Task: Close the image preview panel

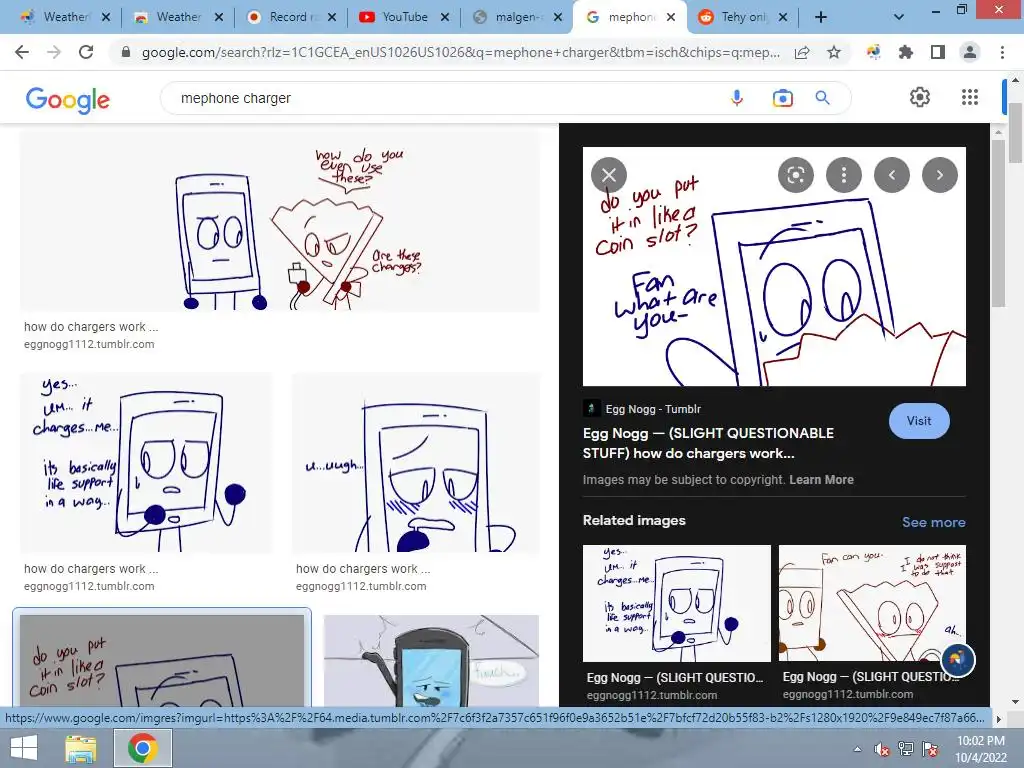Action: tap(609, 175)
